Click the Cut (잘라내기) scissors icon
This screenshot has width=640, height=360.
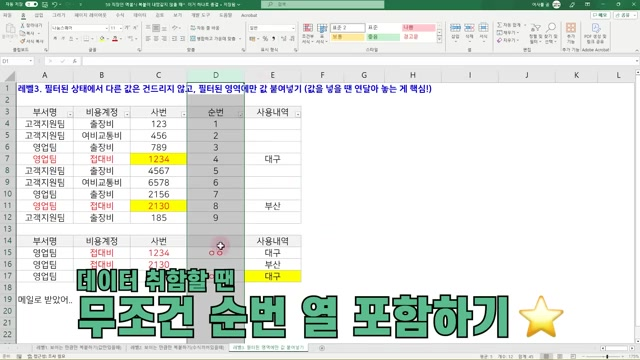[x=22, y=26]
